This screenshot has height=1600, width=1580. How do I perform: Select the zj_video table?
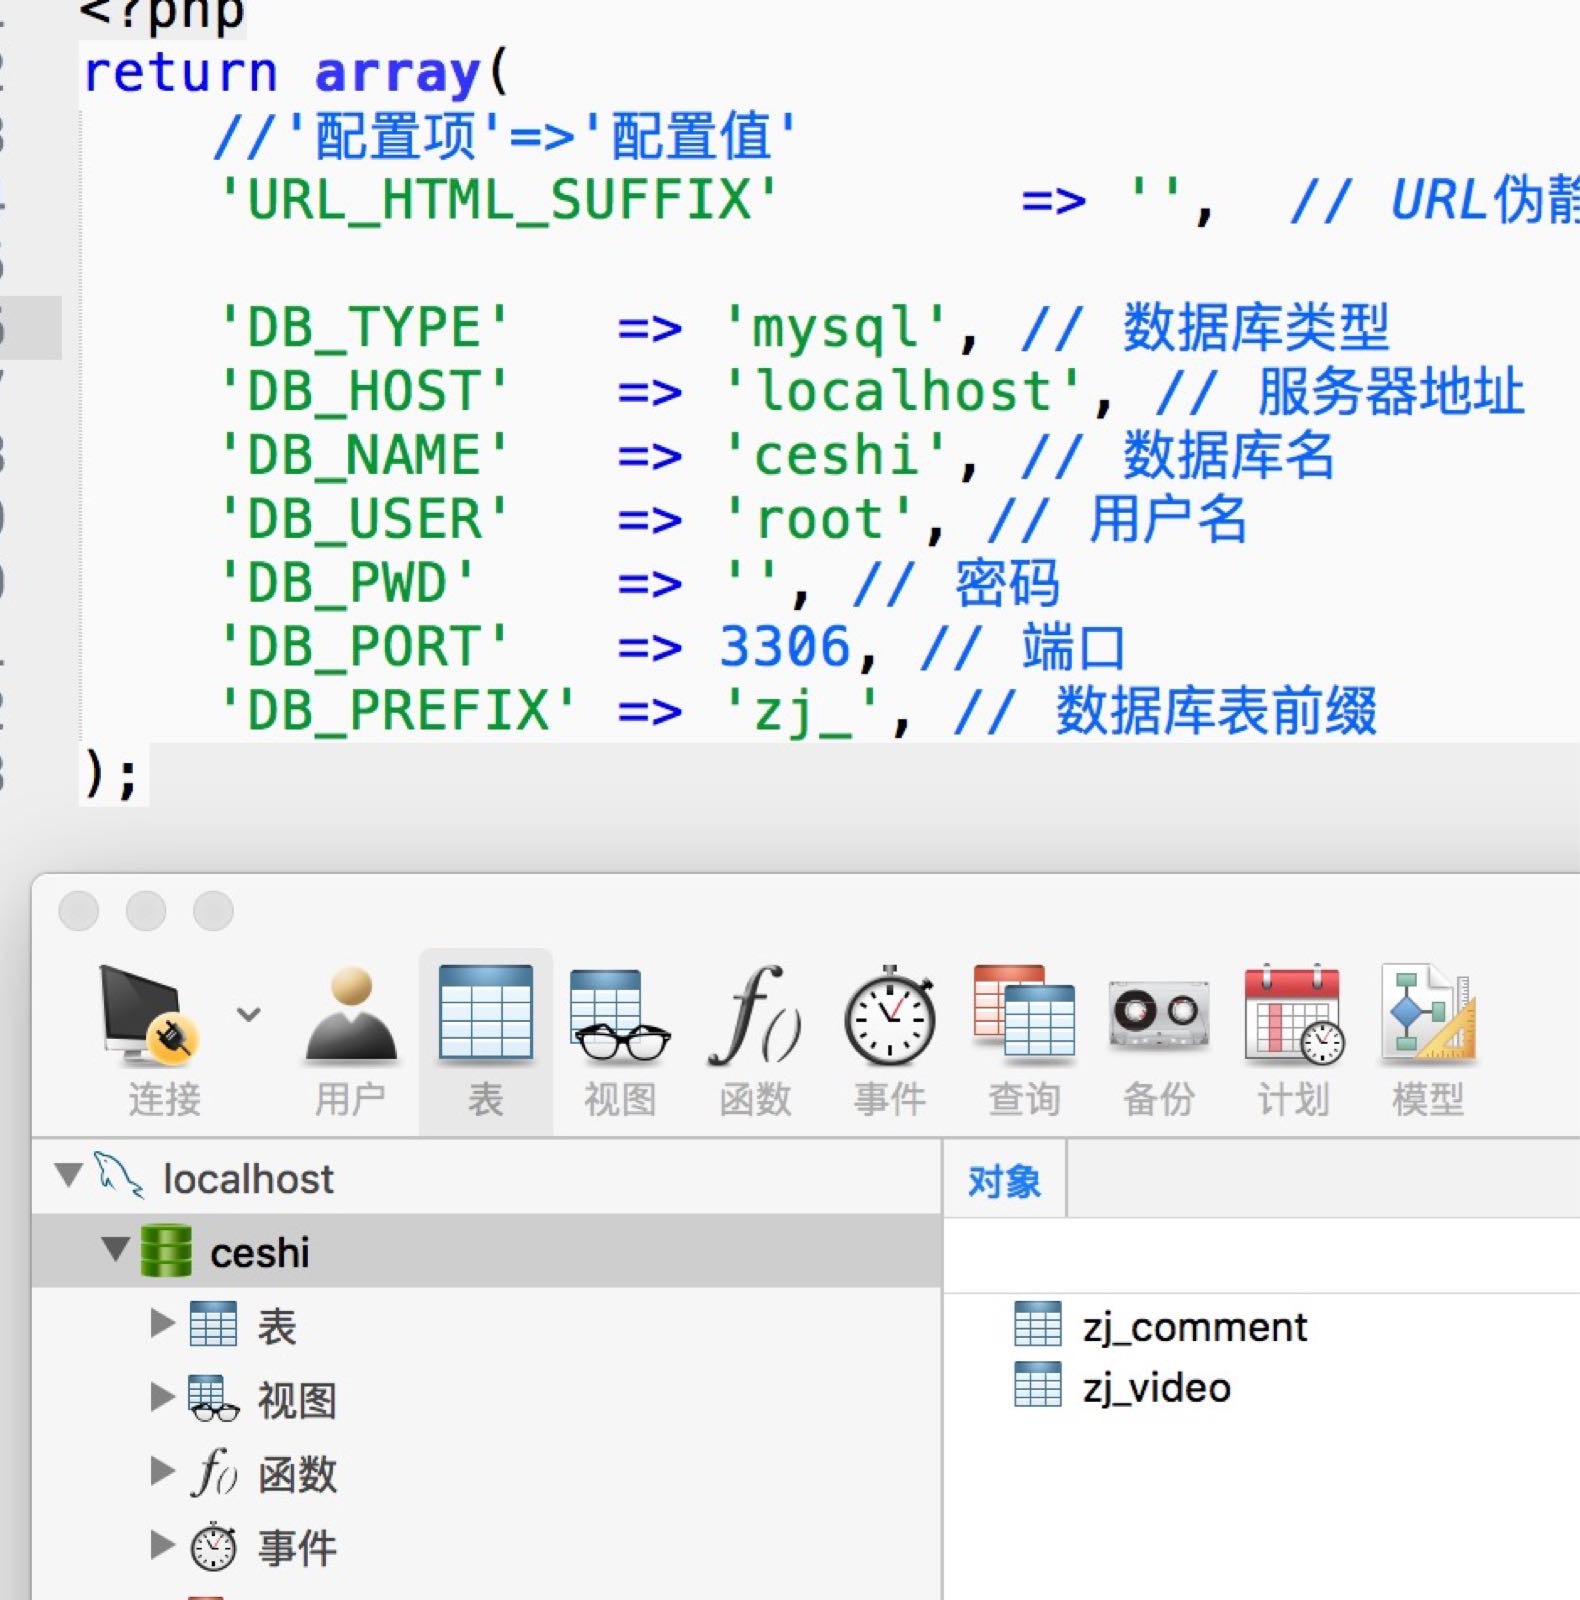pyautogui.click(x=1156, y=1388)
